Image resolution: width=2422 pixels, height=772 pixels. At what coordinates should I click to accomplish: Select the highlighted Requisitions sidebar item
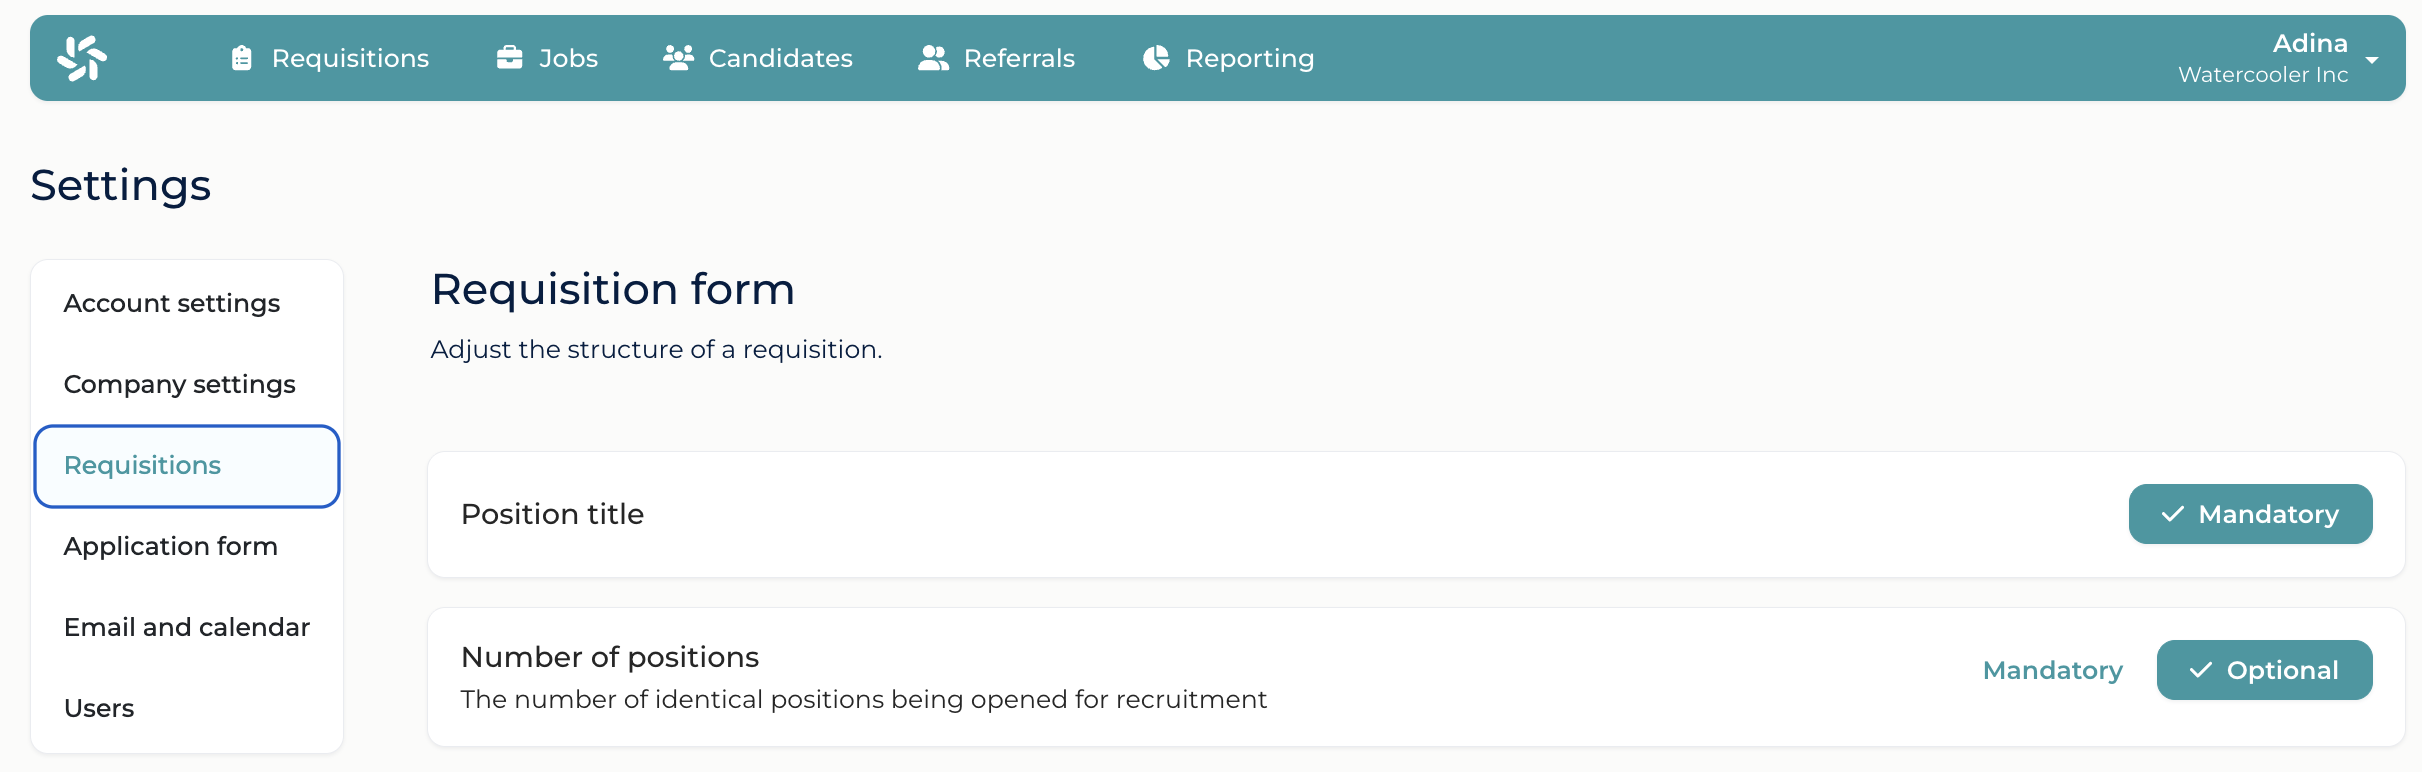point(187,466)
